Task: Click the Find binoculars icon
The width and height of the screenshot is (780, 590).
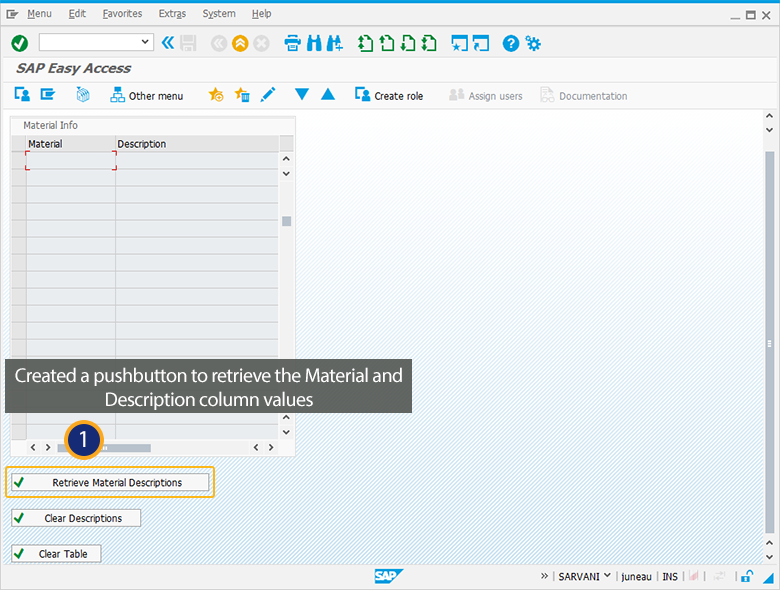Action: (314, 43)
